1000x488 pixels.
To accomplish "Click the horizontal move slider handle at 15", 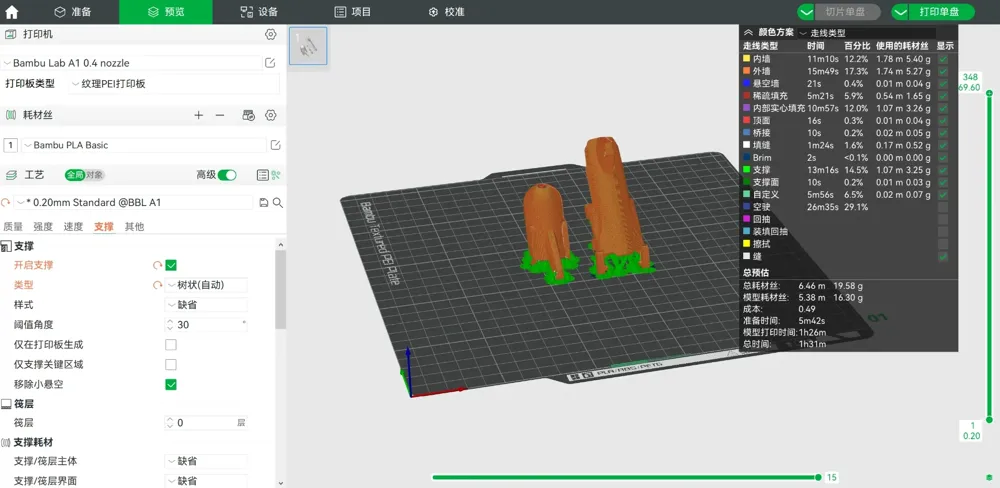I will tap(818, 477).
